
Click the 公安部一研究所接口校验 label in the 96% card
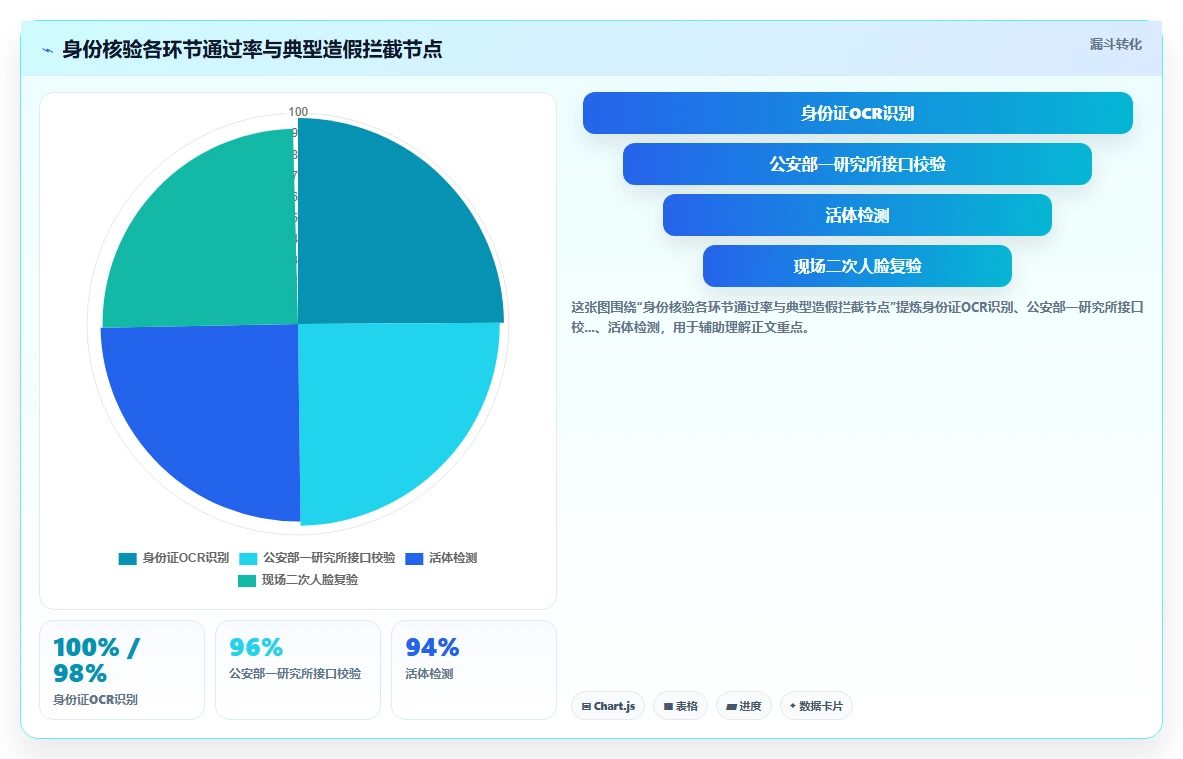tap(295, 674)
